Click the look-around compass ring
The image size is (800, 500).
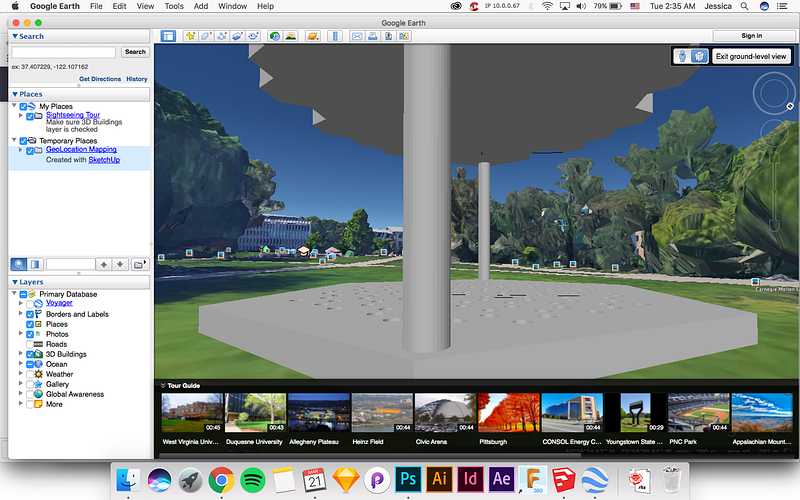click(773, 93)
